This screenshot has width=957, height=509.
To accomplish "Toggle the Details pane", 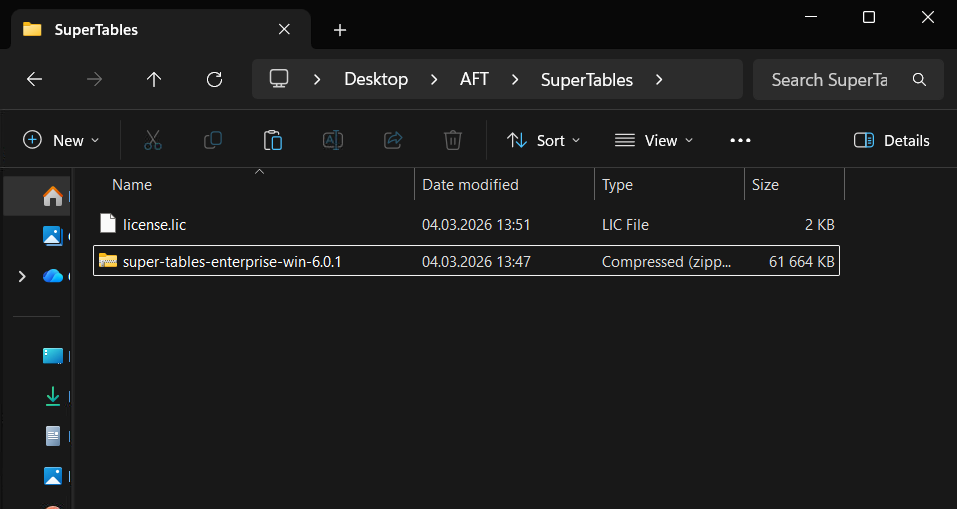I will coord(891,140).
